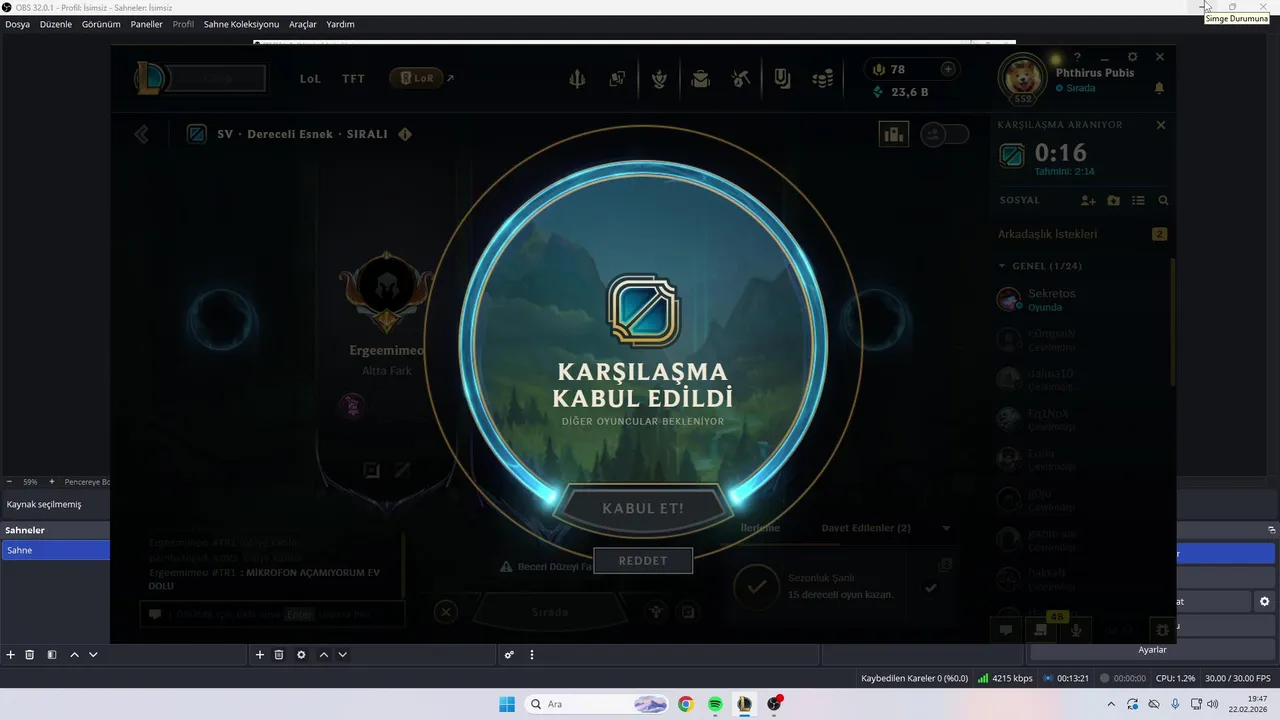1280x720 pixels.
Task: Pop out the controls dock icon
Action: coord(1272,530)
